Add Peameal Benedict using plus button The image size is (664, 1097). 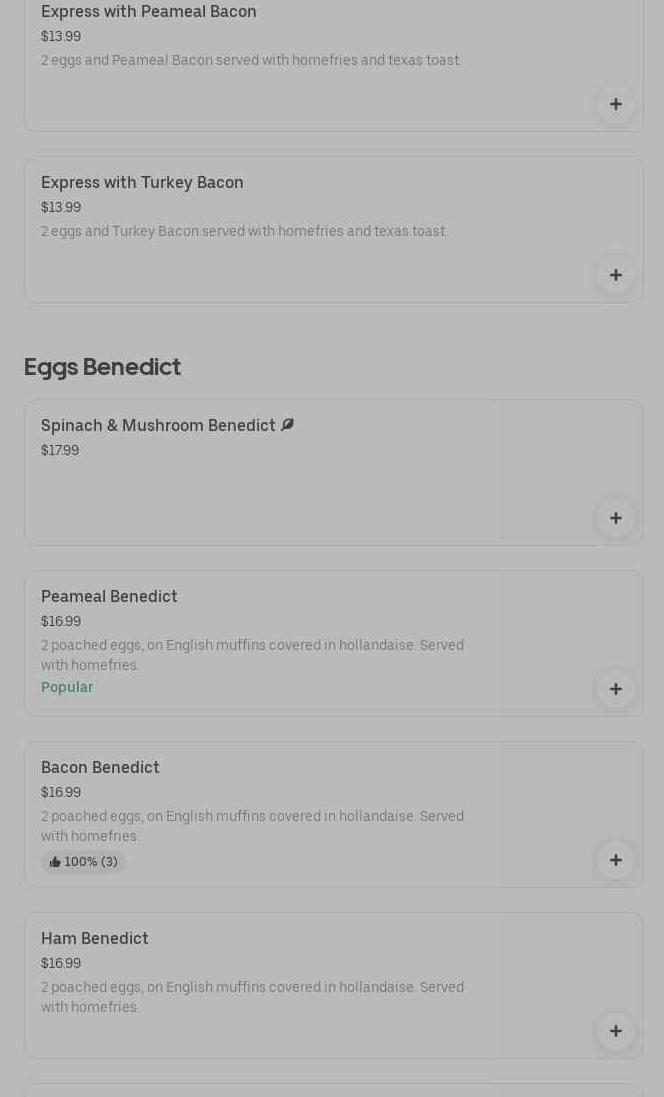pyautogui.click(x=615, y=689)
